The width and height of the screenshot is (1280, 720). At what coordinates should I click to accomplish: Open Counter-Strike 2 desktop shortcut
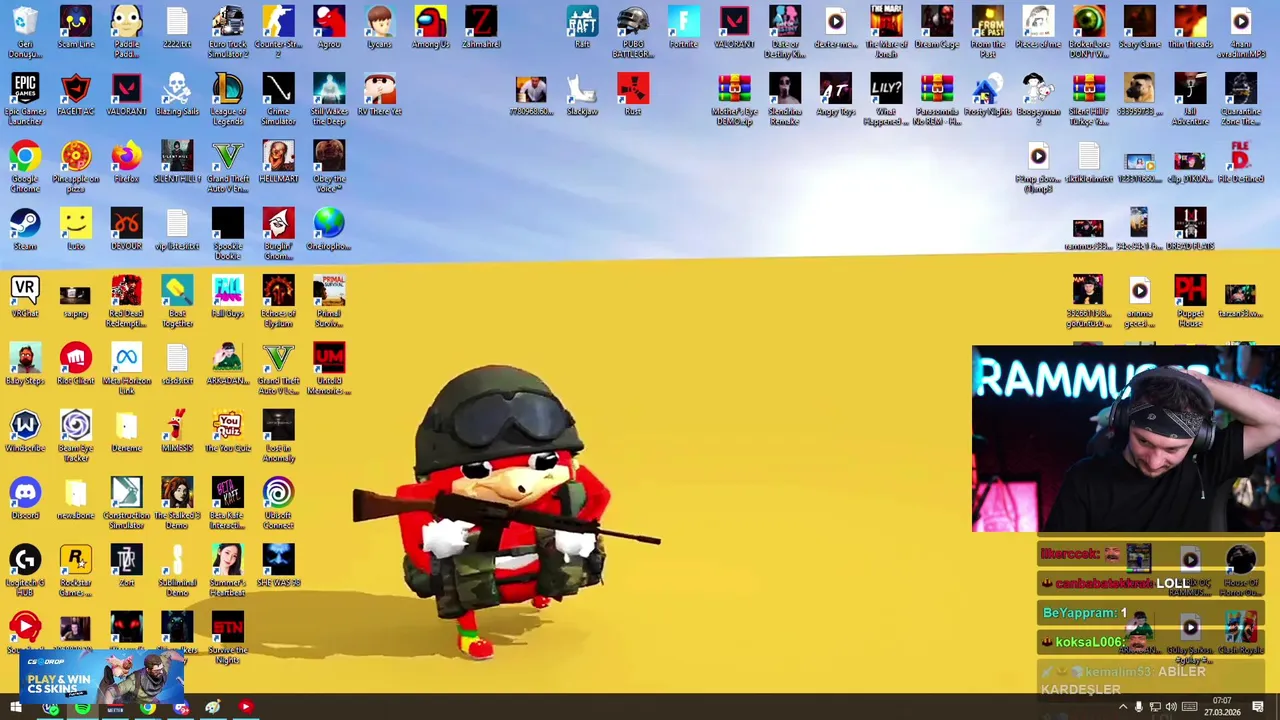[x=278, y=32]
